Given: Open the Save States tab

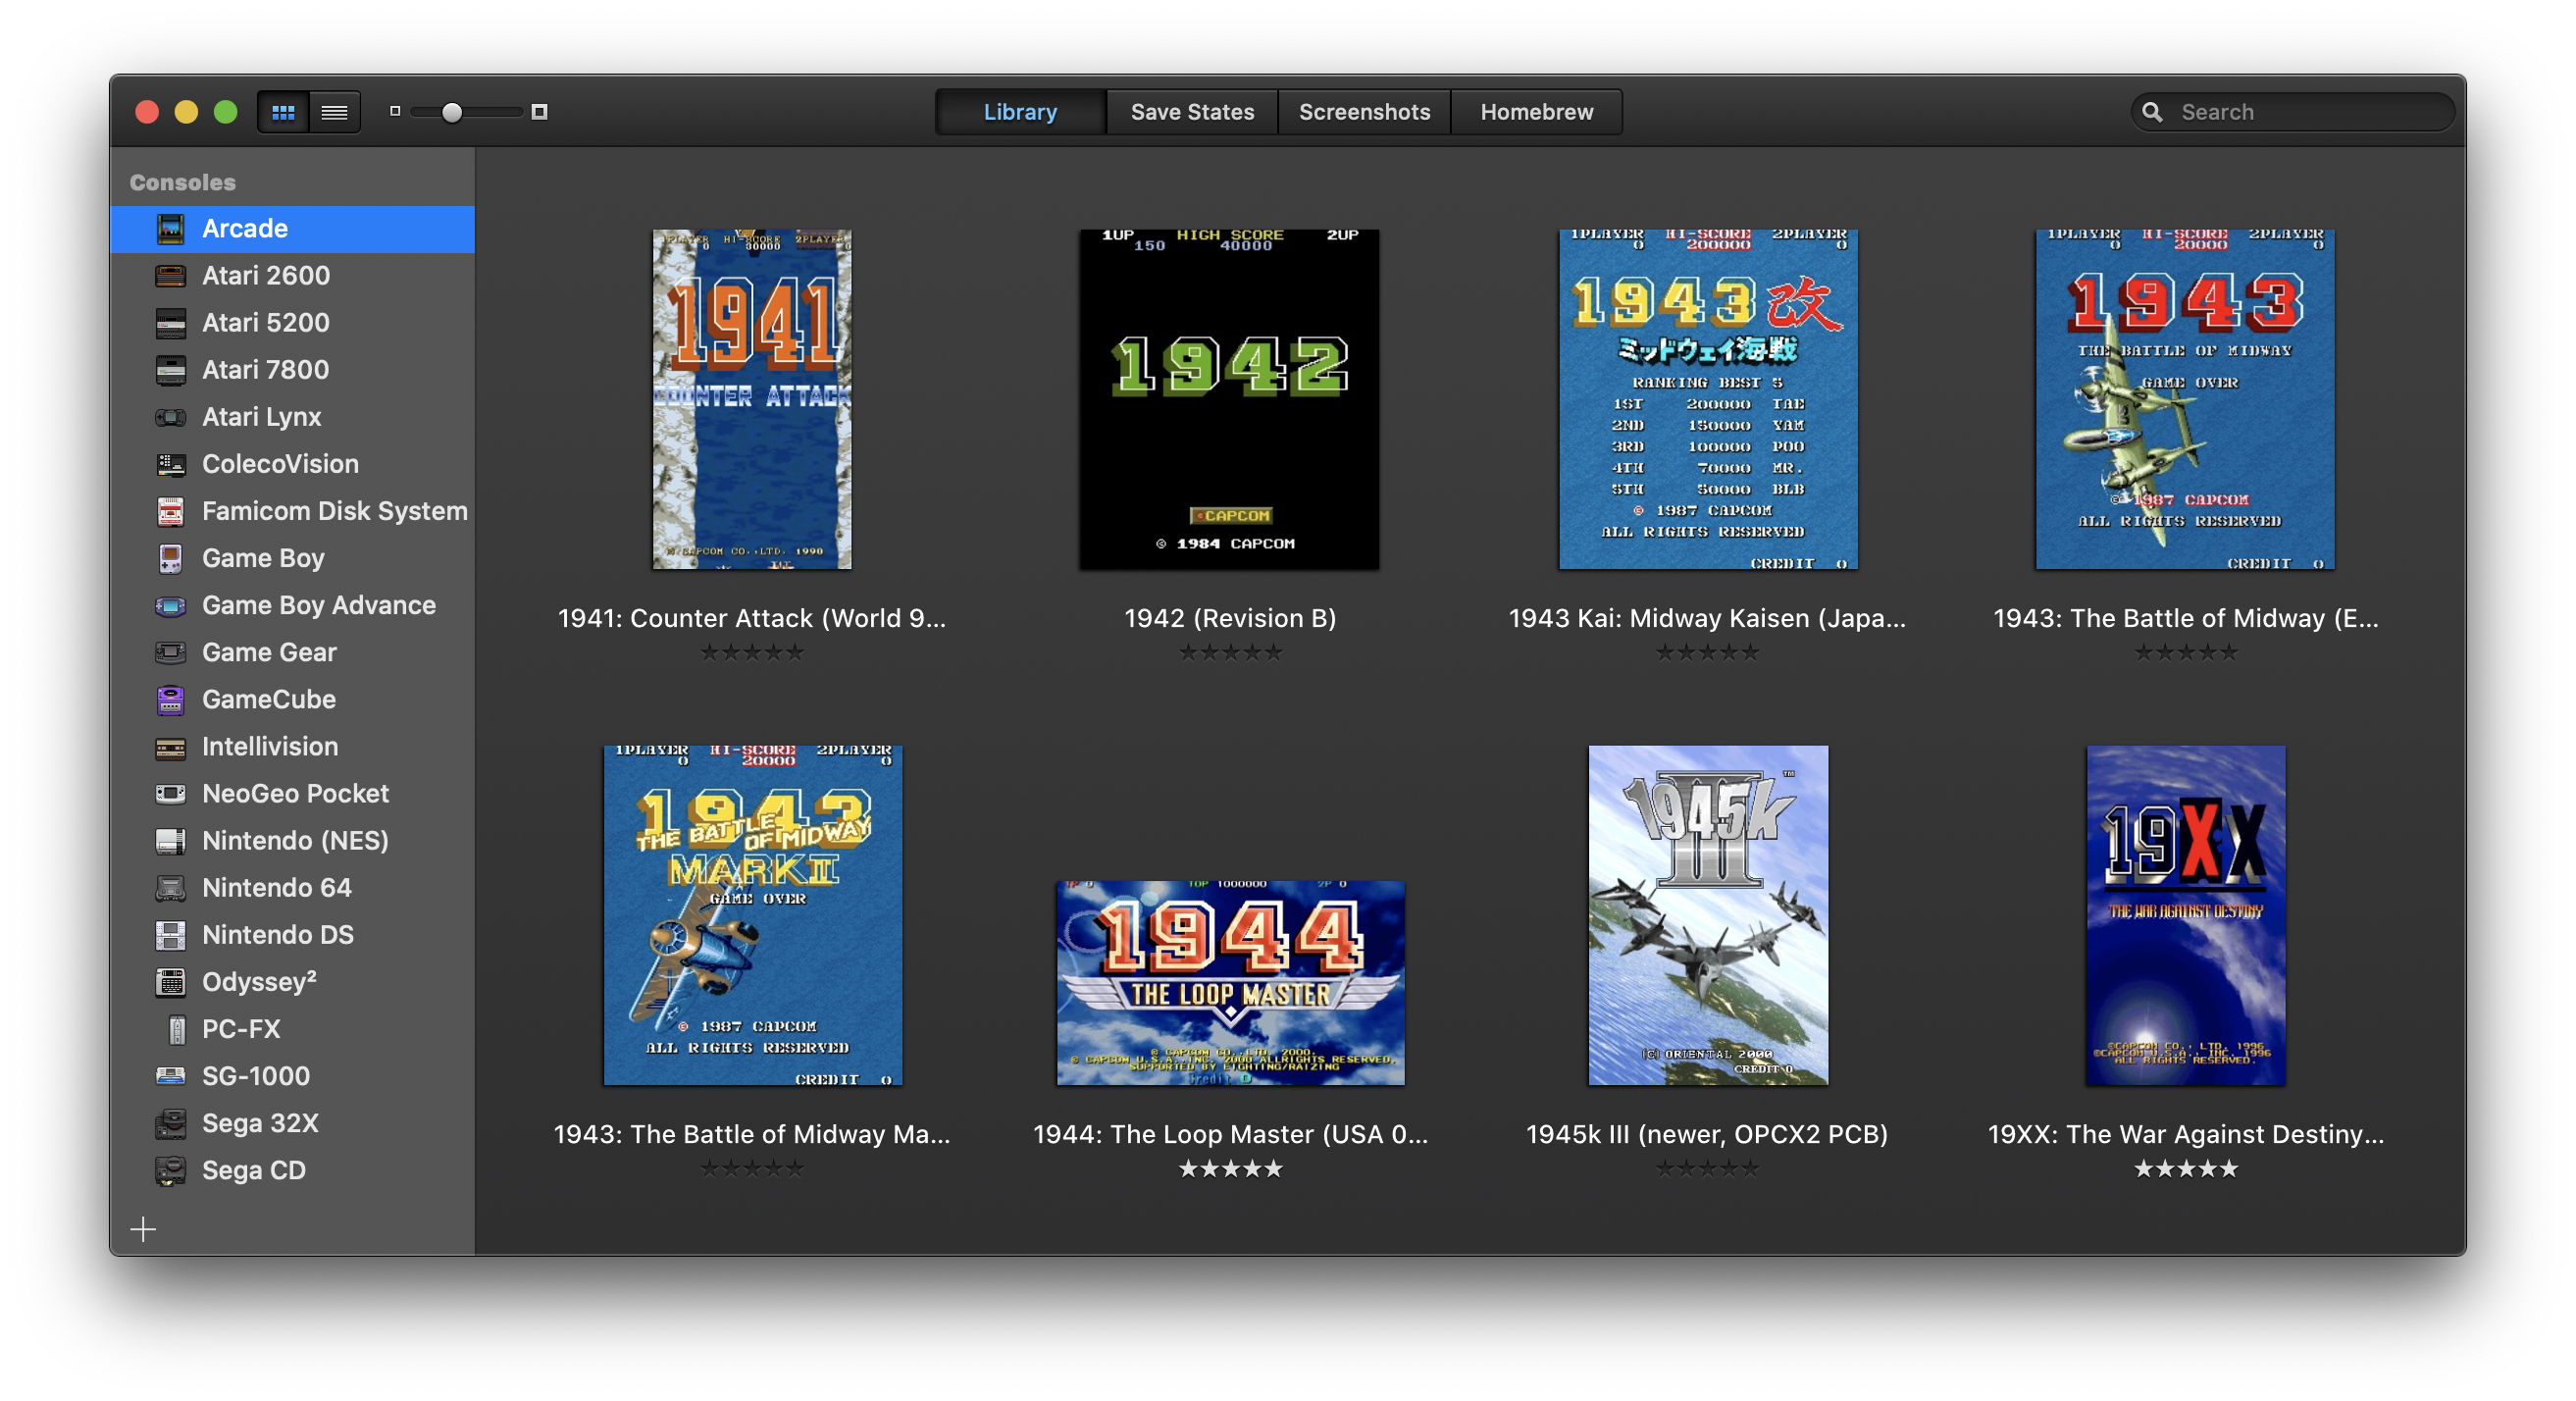Looking at the screenshot, I should [1192, 112].
